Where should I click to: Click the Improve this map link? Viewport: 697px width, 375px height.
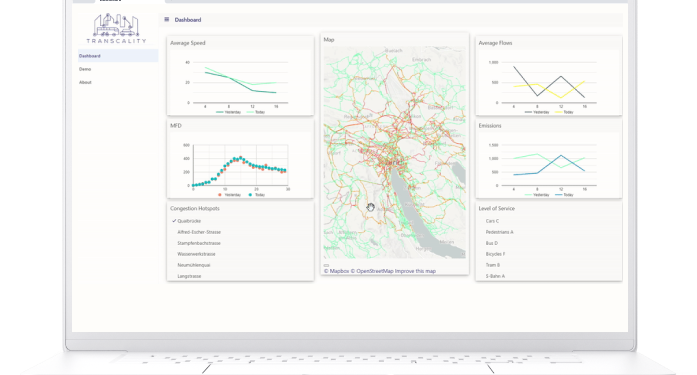[415, 271]
